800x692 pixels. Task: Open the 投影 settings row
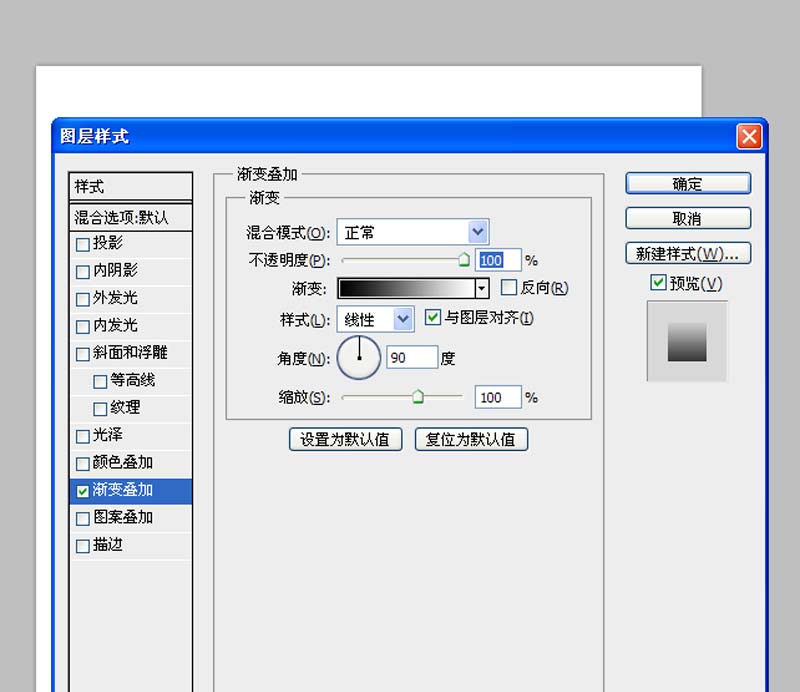[x=131, y=244]
